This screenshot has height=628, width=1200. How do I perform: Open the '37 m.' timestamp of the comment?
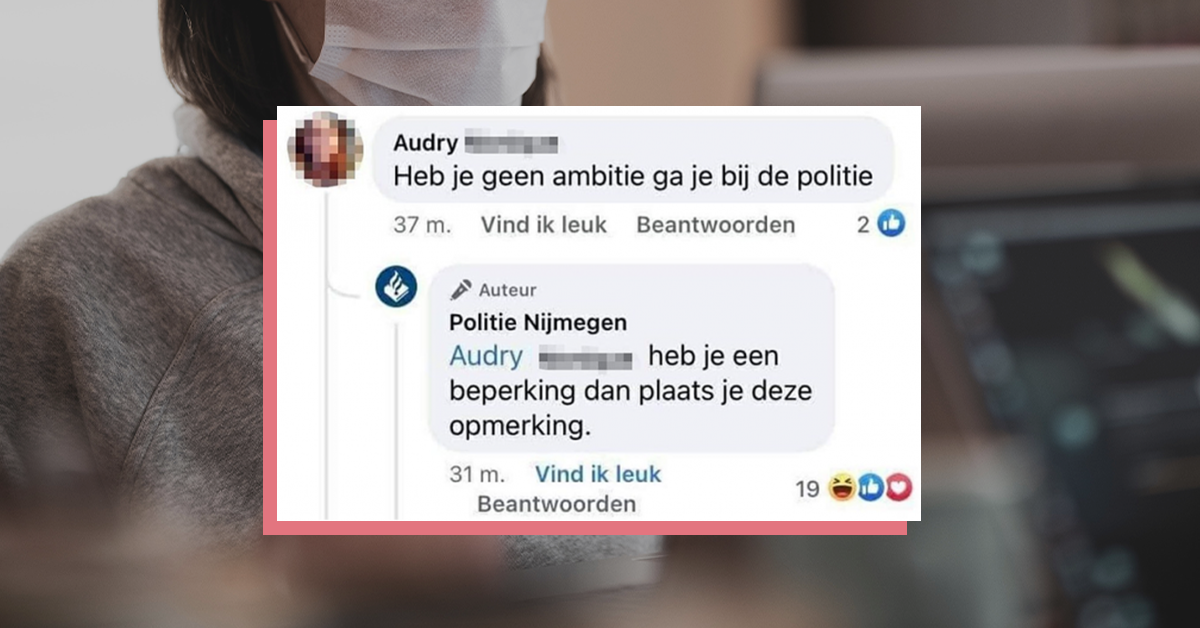[x=422, y=225]
